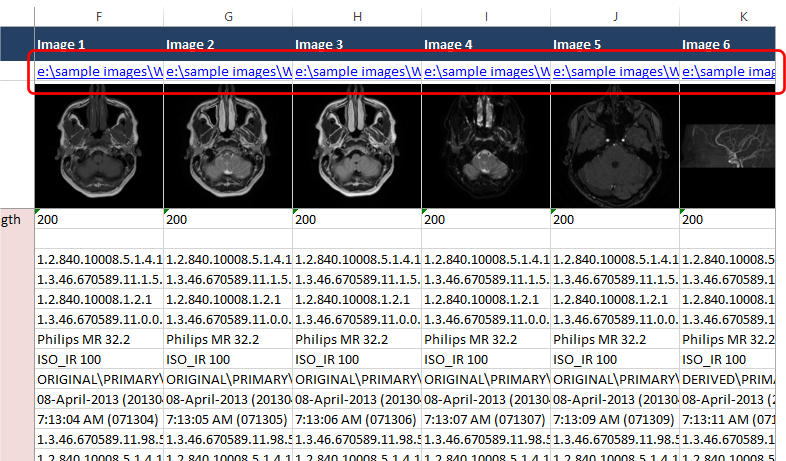Open the file path link under Image 1

[99, 72]
